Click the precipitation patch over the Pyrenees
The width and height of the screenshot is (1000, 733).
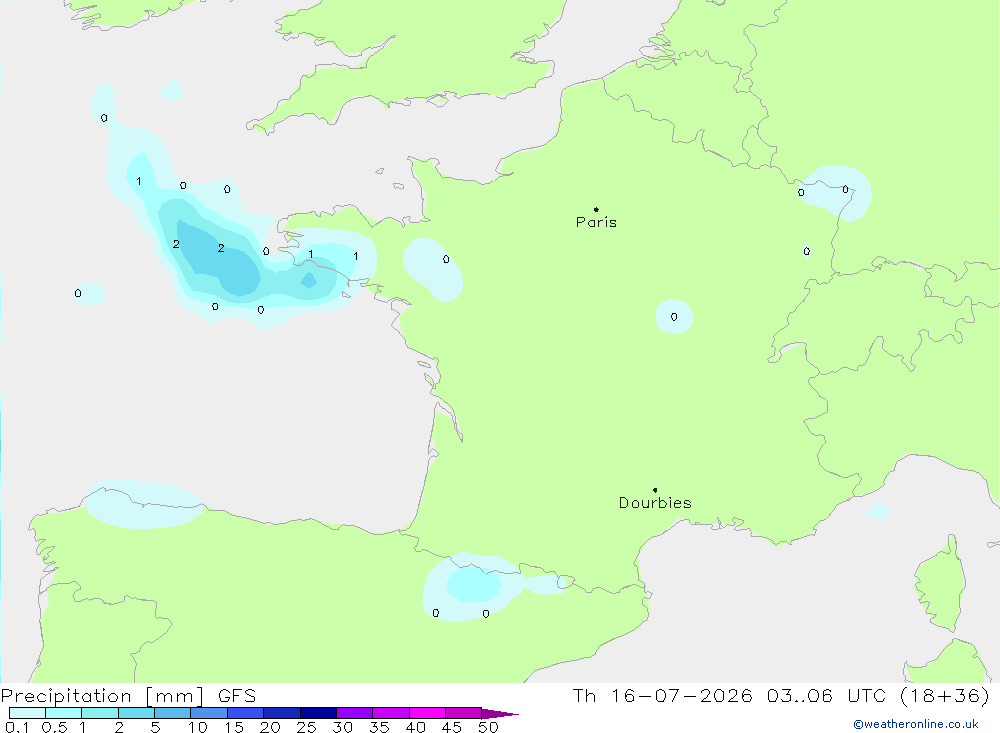[x=475, y=587]
